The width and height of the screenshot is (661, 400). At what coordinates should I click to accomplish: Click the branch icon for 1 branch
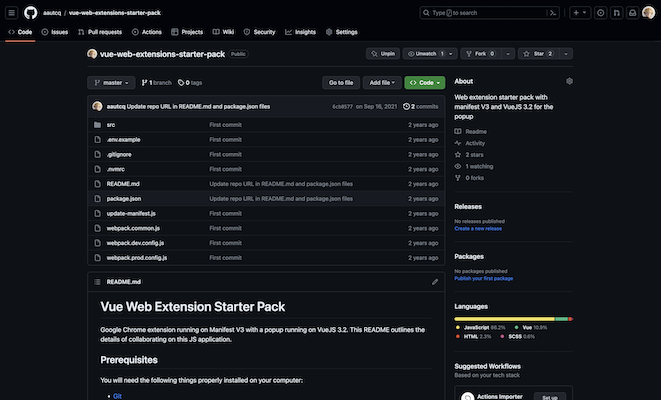[144, 83]
